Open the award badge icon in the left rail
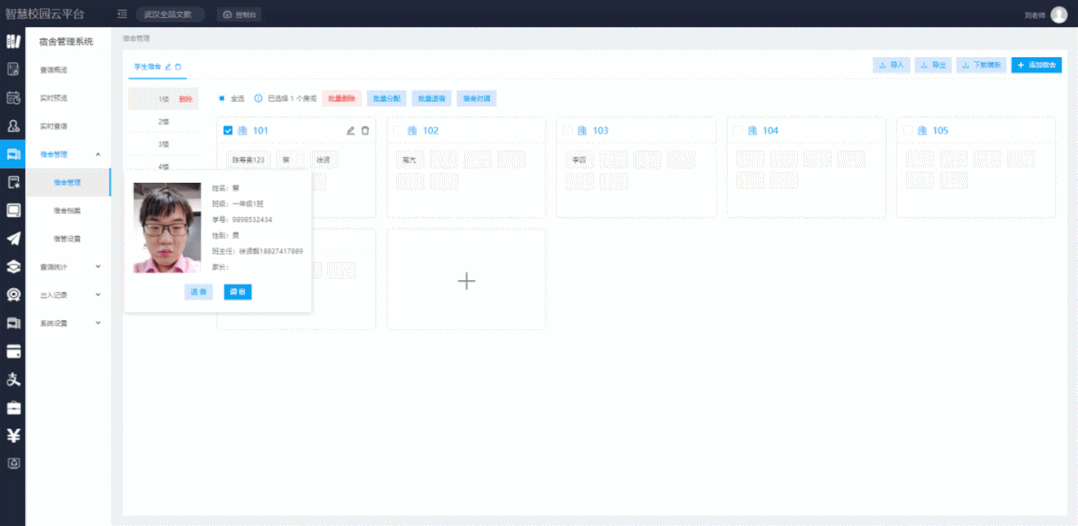The image size is (1078, 526). point(13,295)
